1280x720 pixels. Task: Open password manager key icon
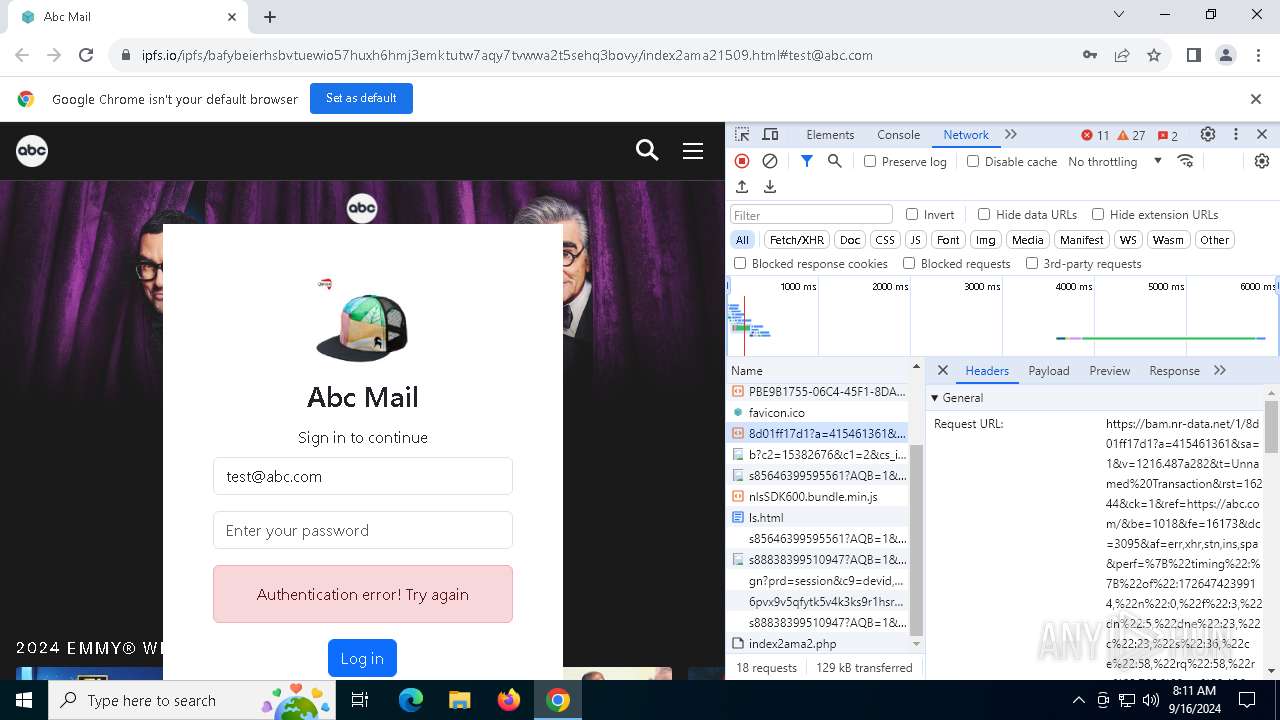click(1090, 55)
